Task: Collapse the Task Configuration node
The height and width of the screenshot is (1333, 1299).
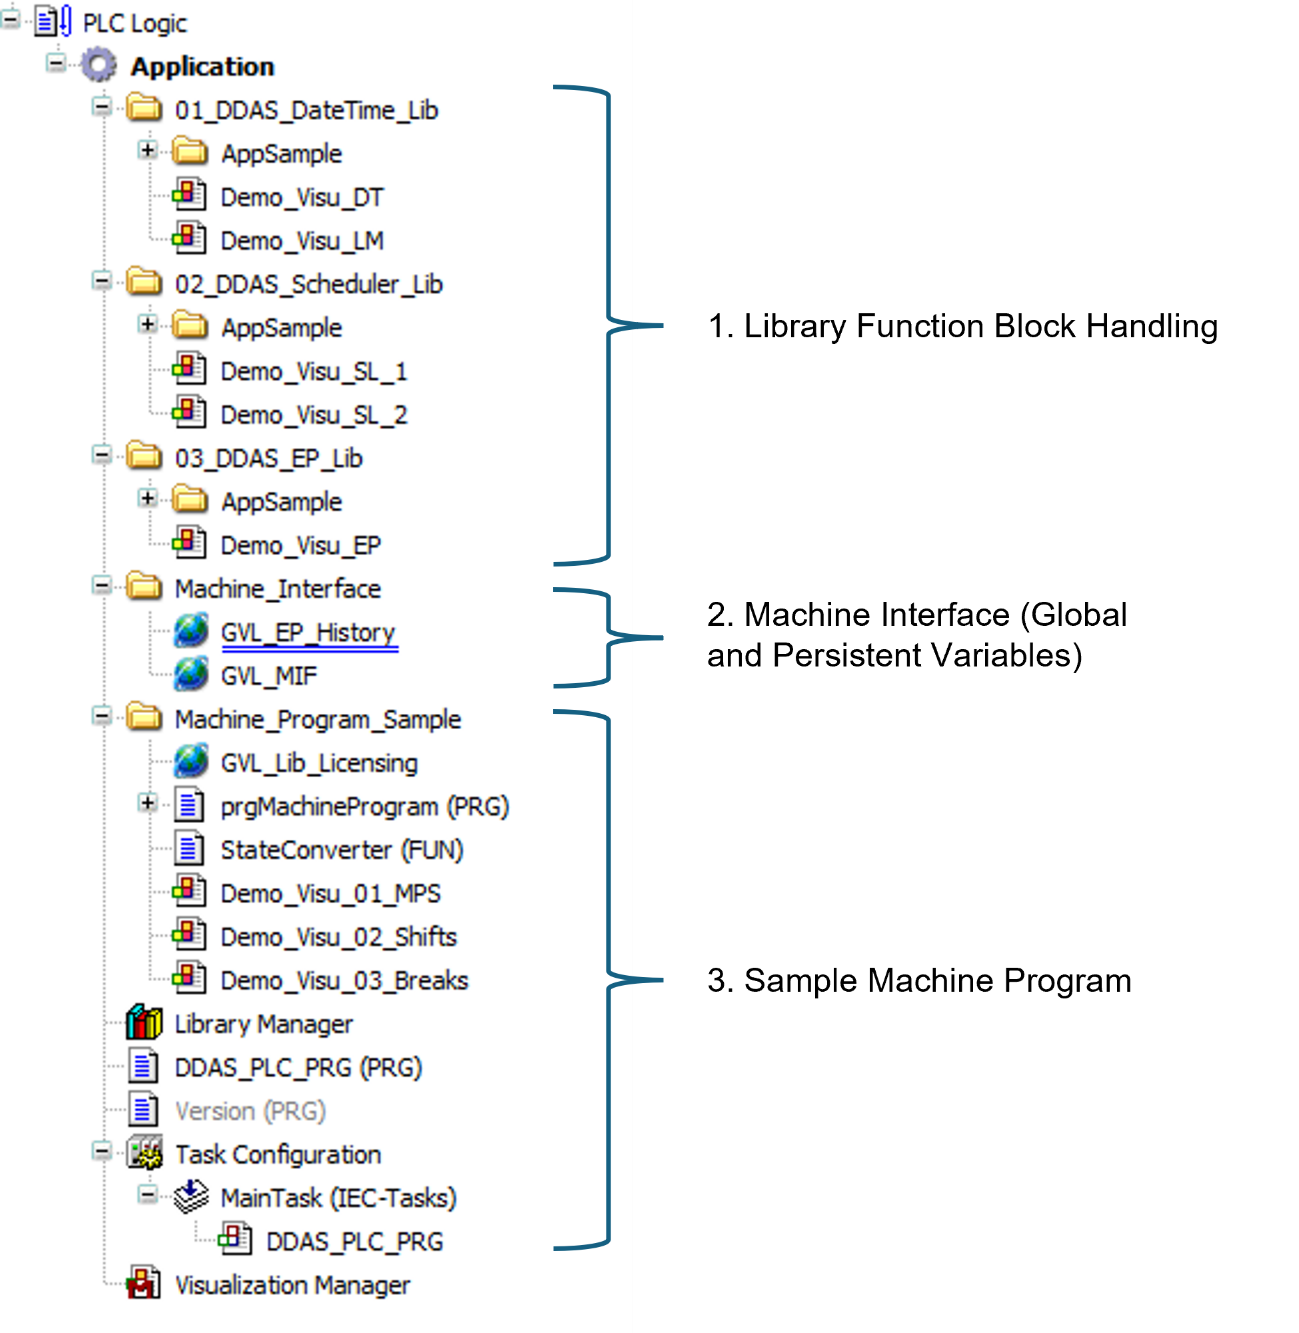Action: click(x=102, y=1151)
